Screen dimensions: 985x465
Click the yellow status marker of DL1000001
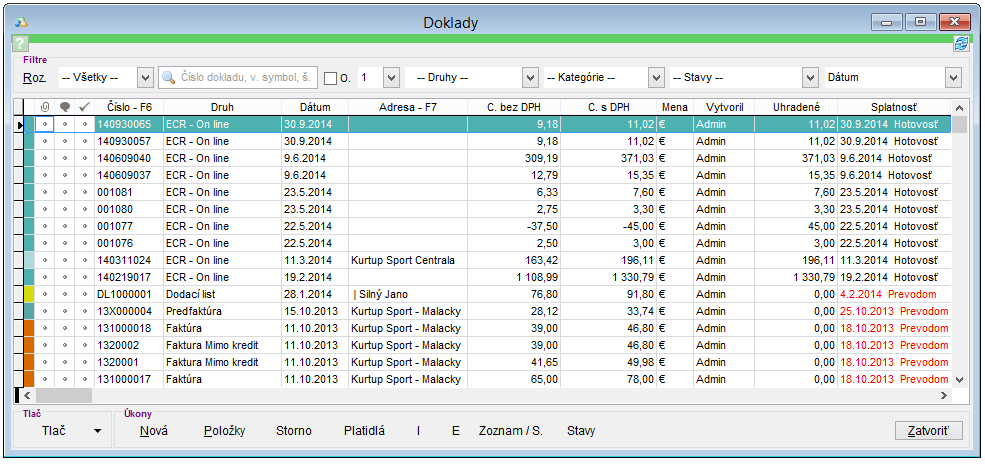(x=29, y=294)
